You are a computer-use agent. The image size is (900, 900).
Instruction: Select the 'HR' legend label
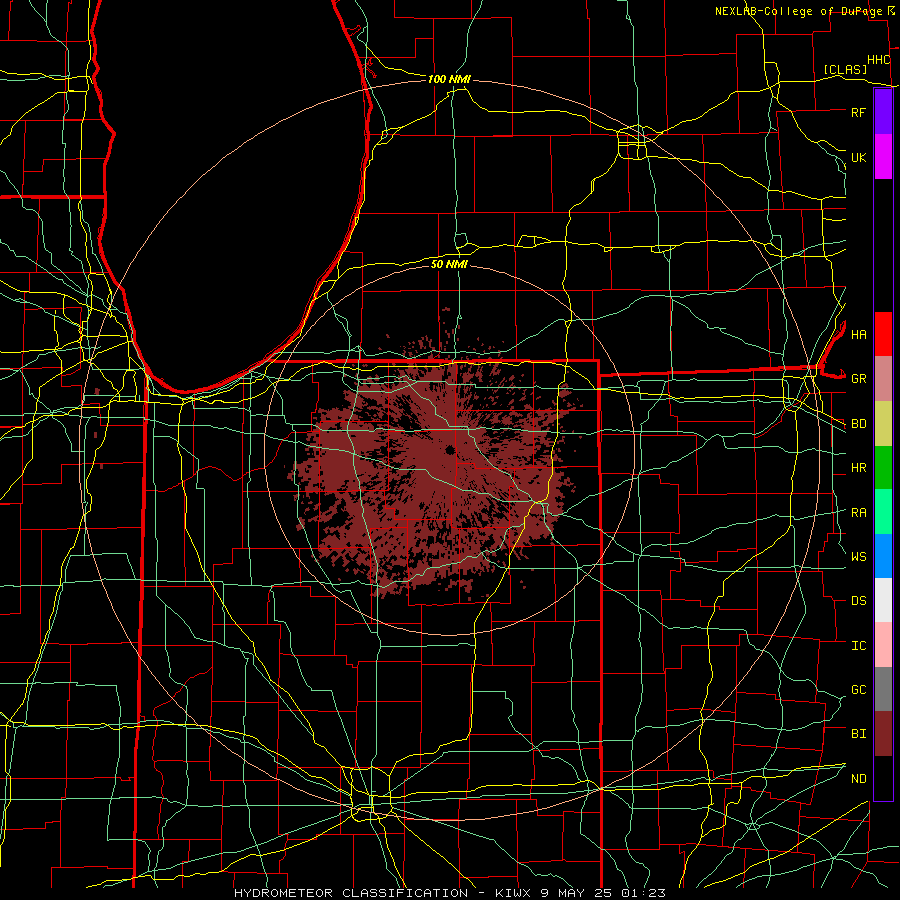[858, 468]
